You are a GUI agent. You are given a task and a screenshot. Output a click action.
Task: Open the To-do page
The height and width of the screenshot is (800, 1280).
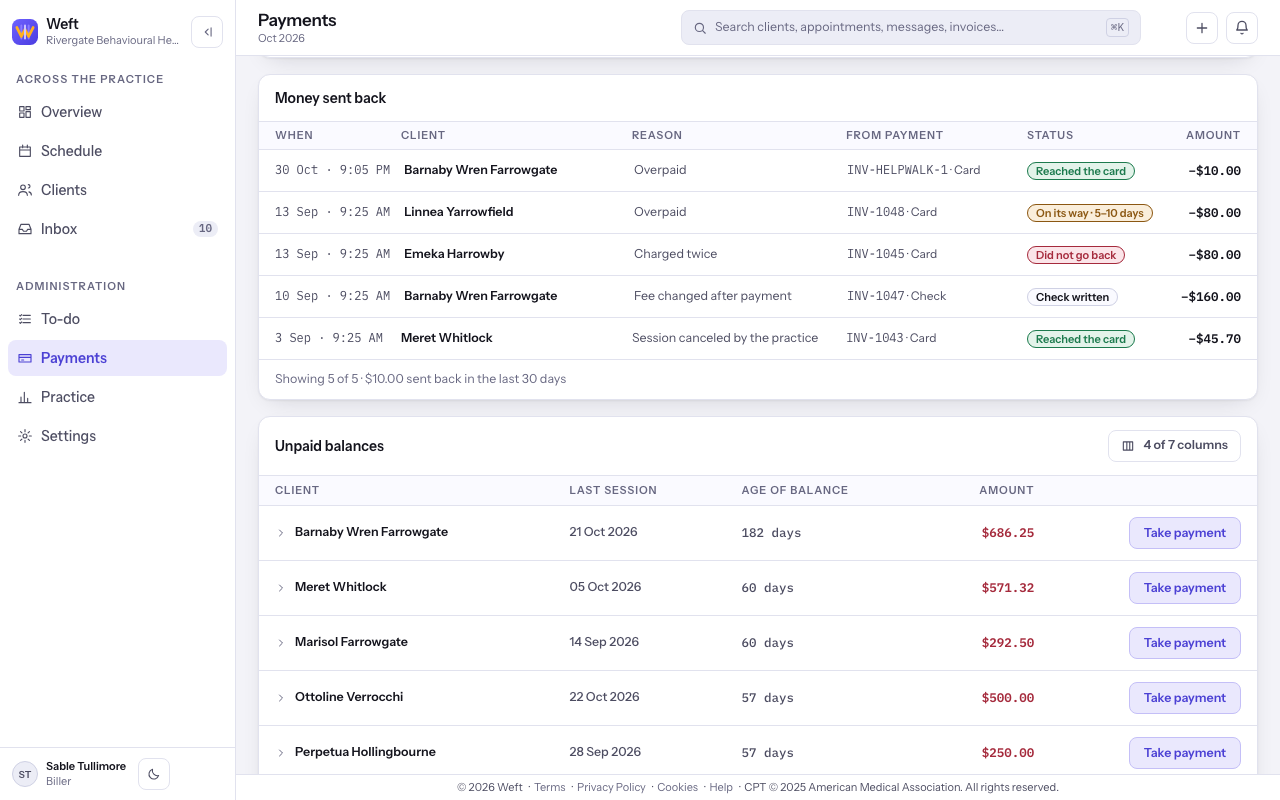(117, 319)
